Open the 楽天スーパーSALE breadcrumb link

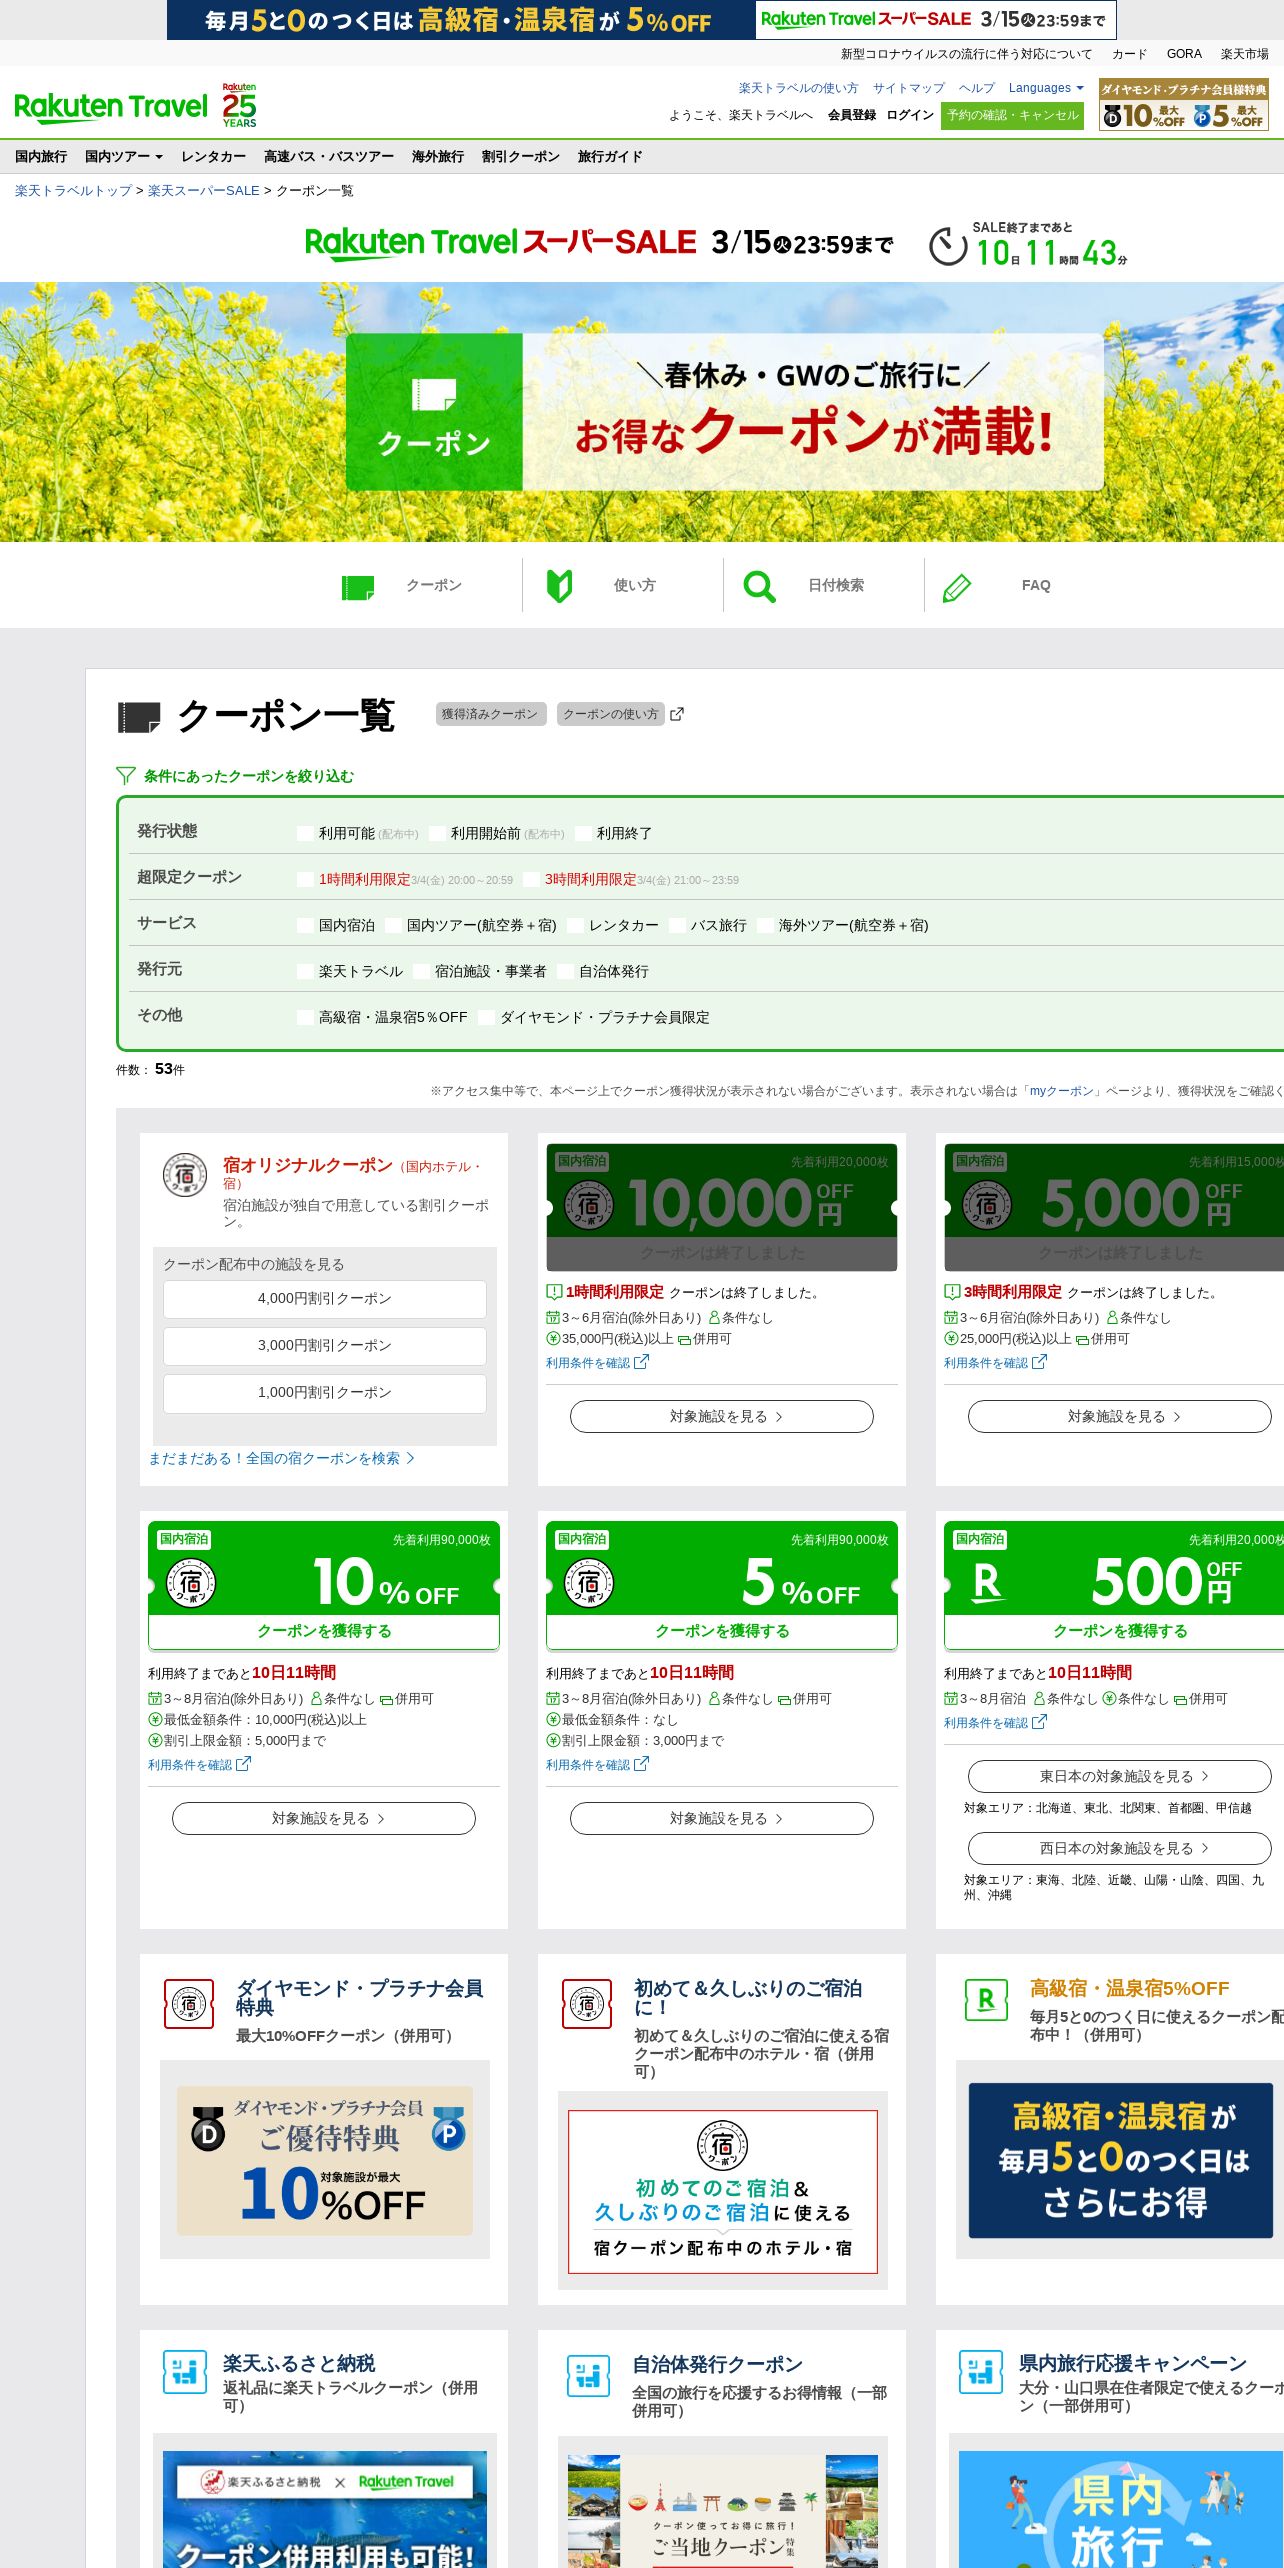204,190
